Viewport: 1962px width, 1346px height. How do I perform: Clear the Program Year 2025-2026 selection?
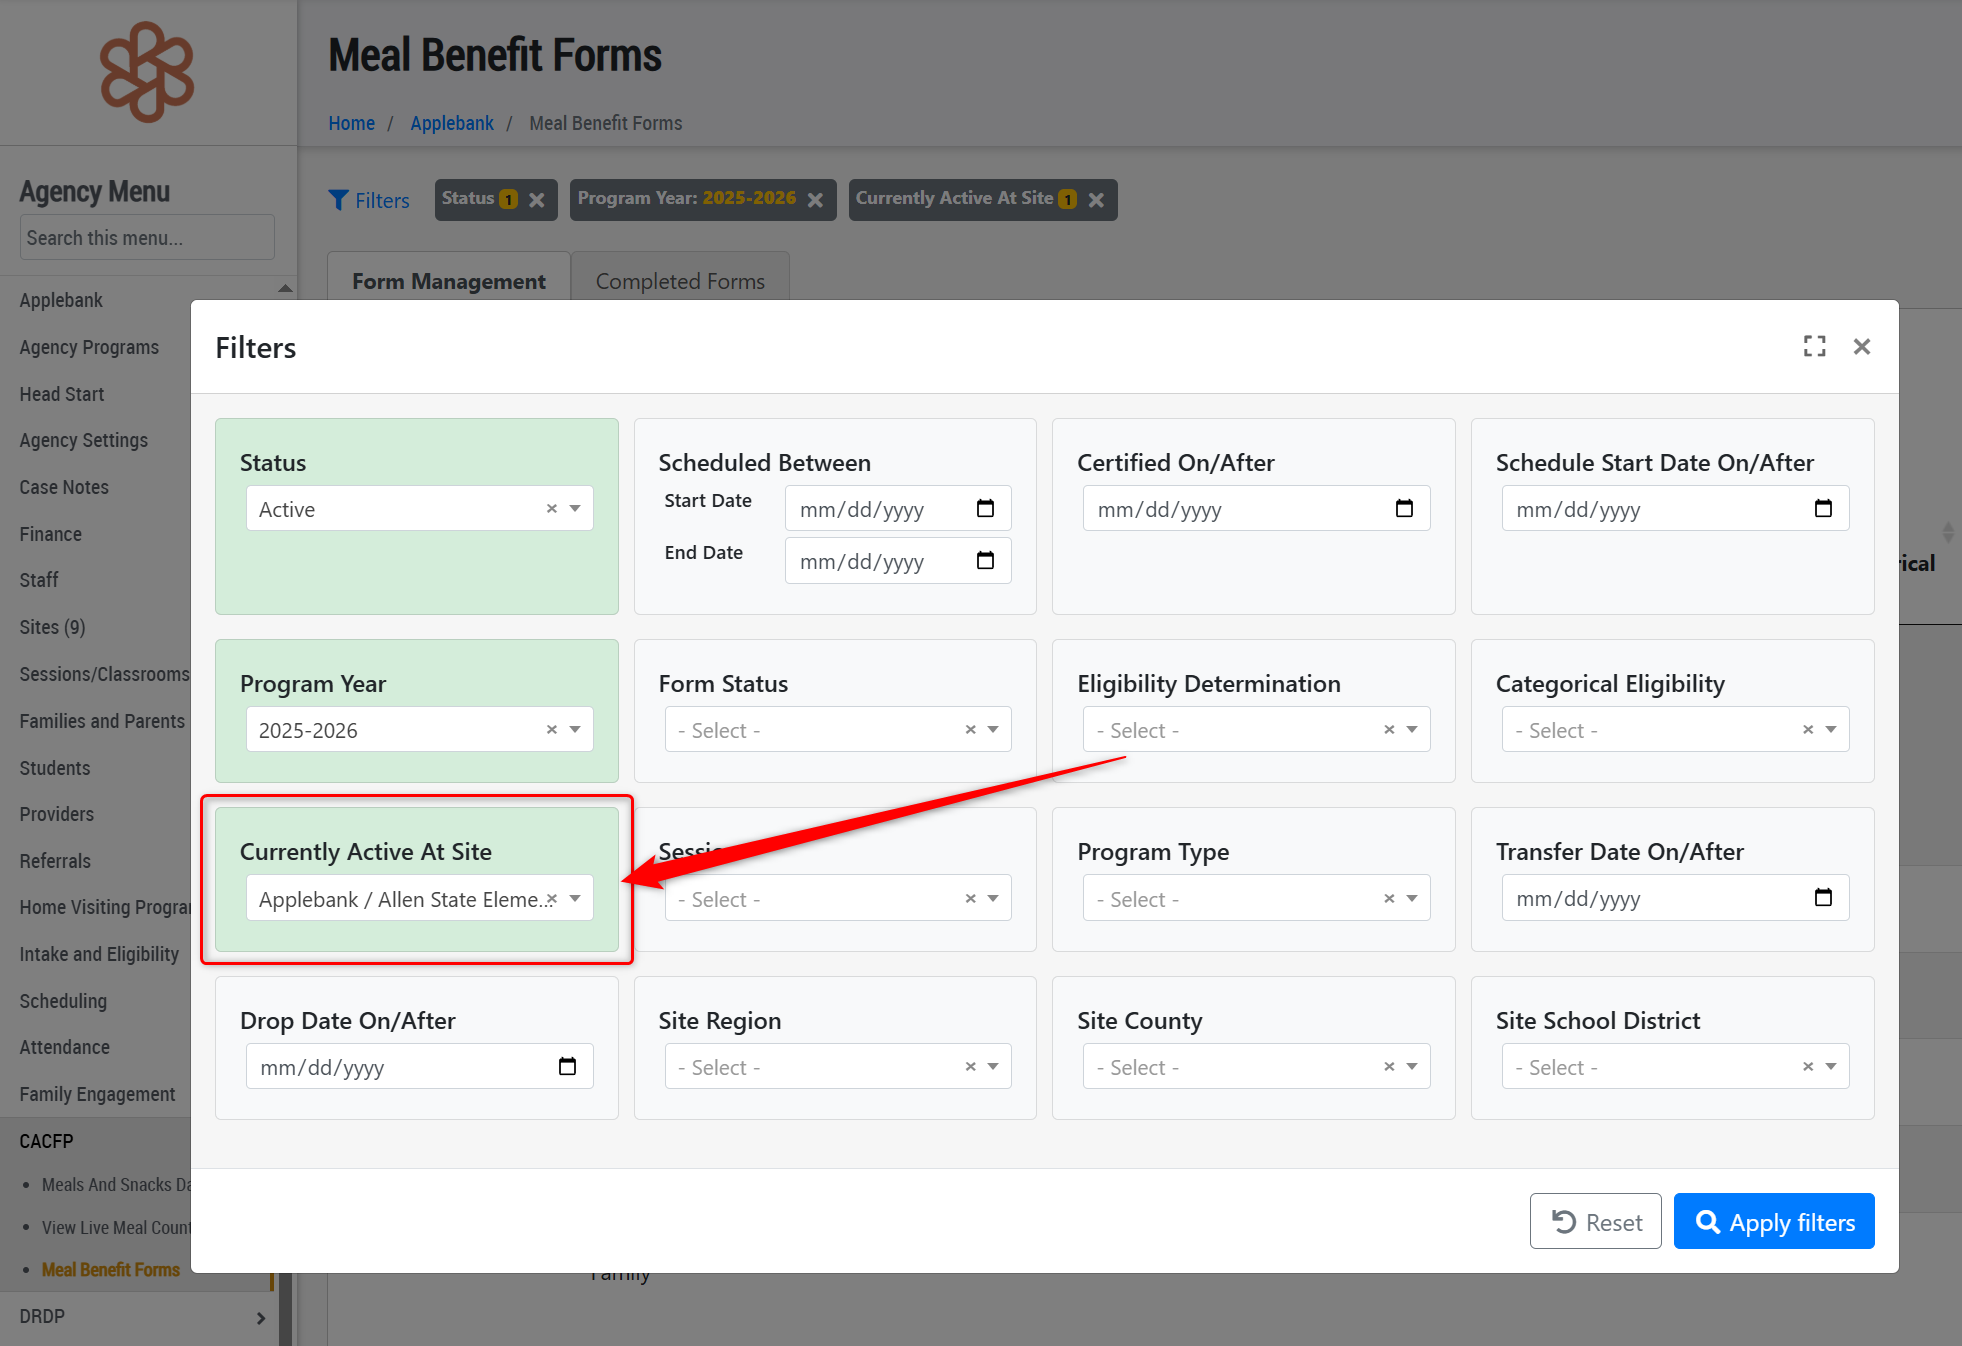(x=551, y=730)
